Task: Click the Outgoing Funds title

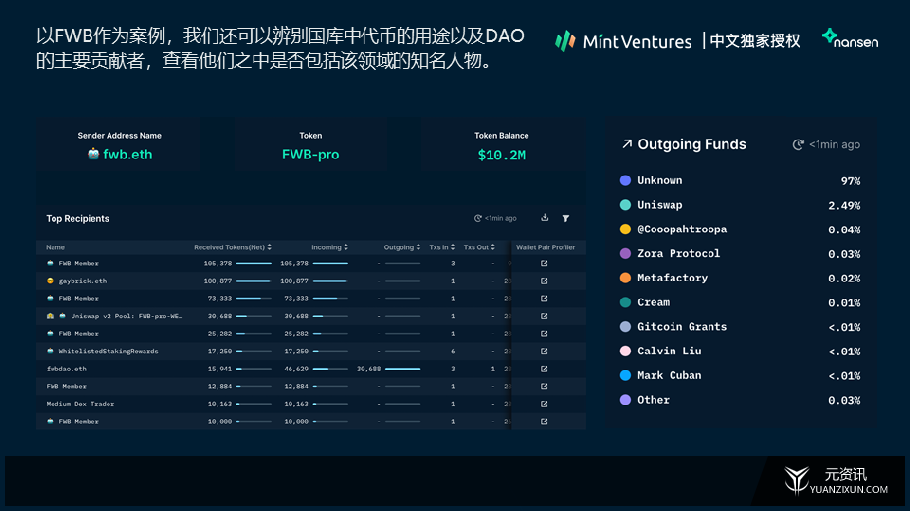Action: [692, 145]
